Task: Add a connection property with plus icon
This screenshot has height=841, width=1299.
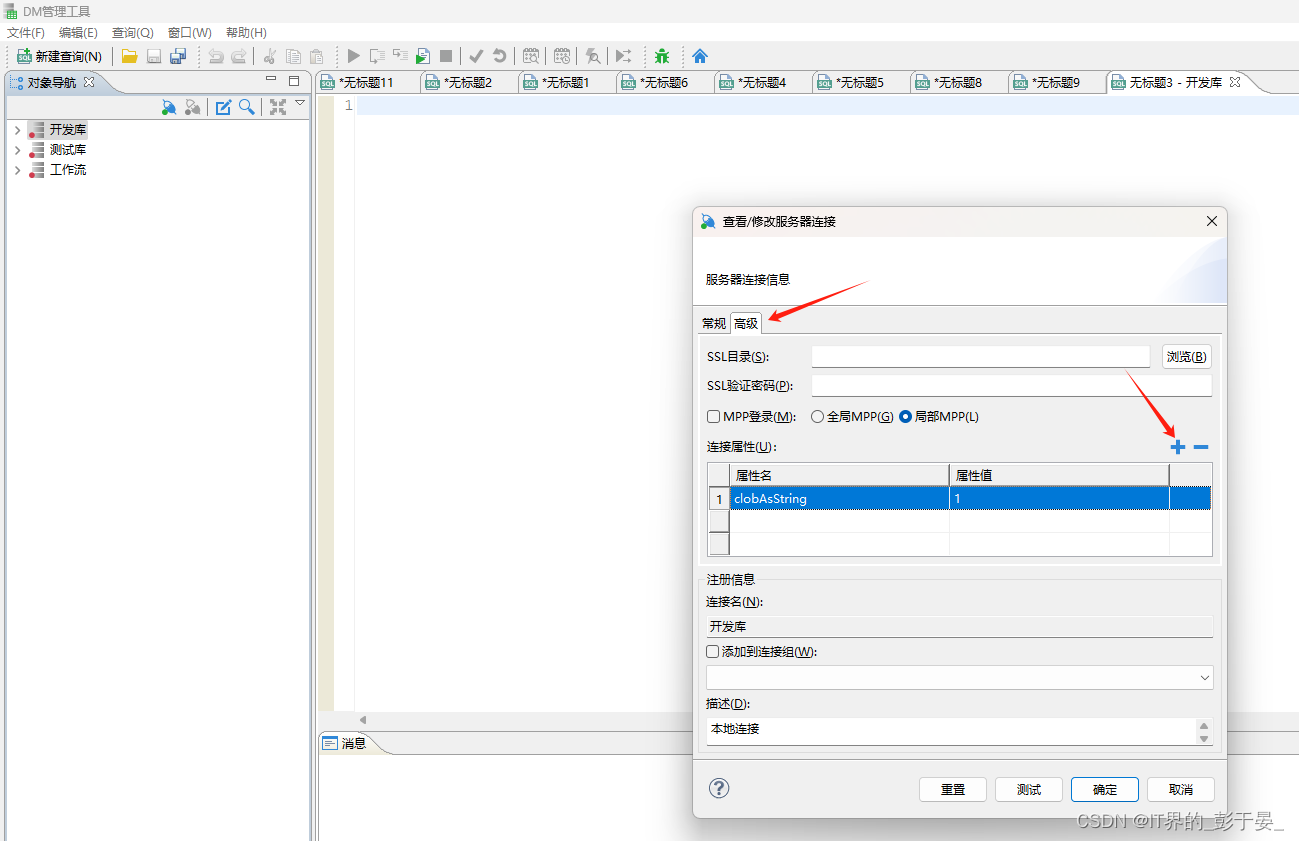Action: (1178, 448)
